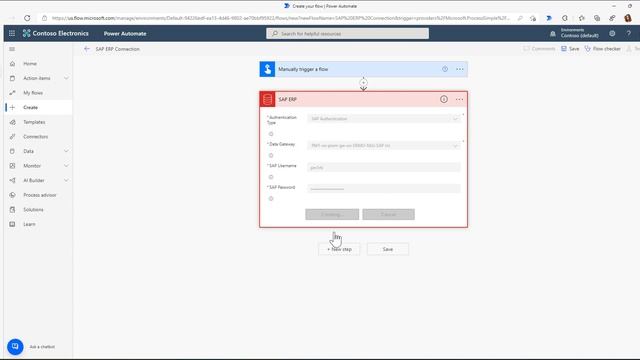This screenshot has height=360, width=640.
Task: Open the Environments Contoso selector
Action: coord(580,33)
